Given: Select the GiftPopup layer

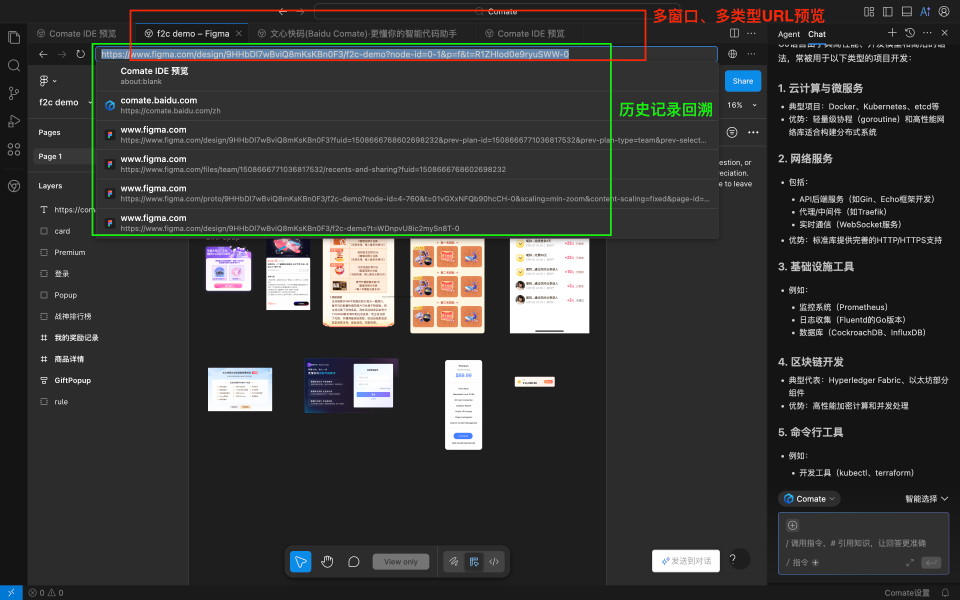Looking at the screenshot, I should click(72, 380).
